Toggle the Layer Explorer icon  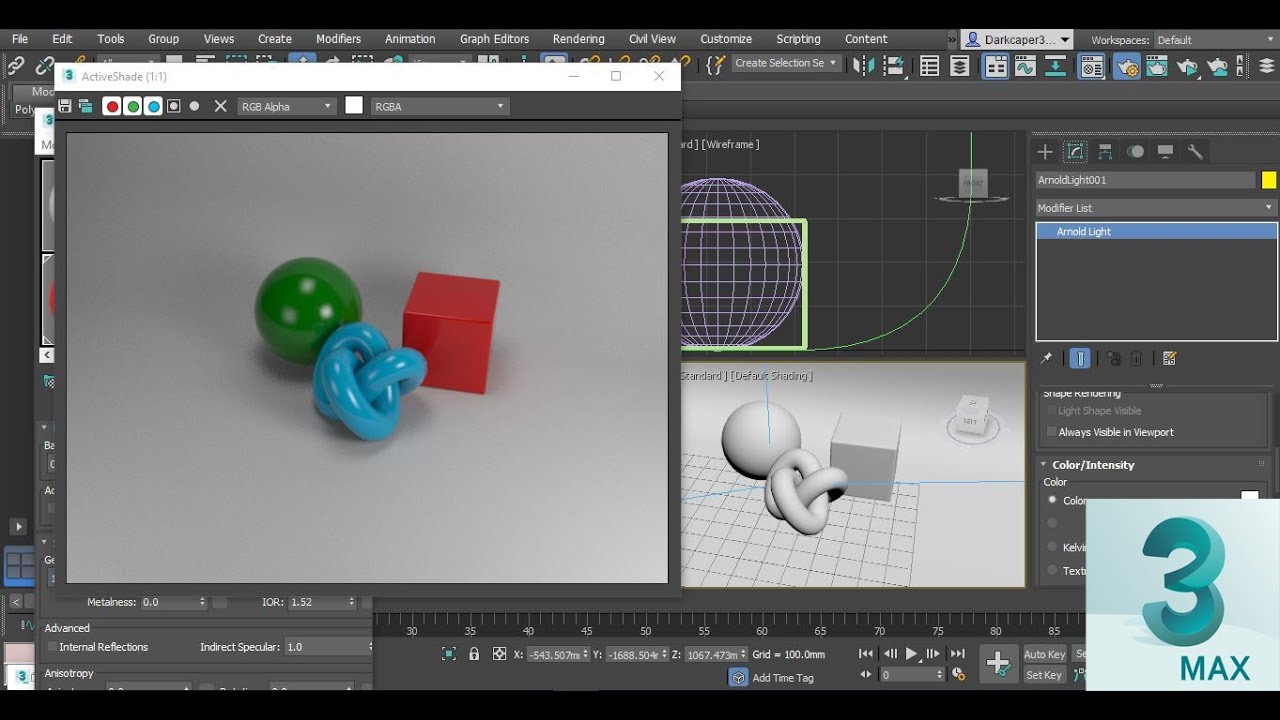click(960, 66)
